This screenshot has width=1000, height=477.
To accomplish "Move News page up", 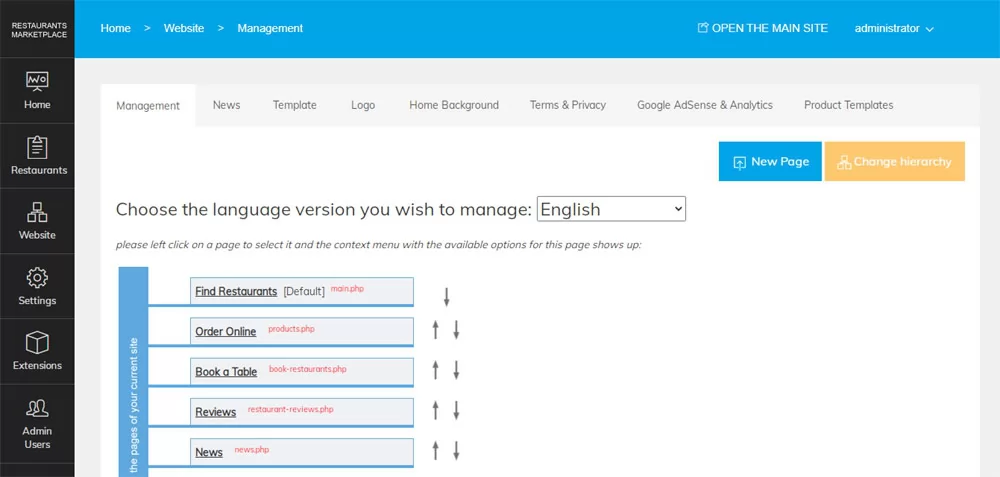I will 436,450.
